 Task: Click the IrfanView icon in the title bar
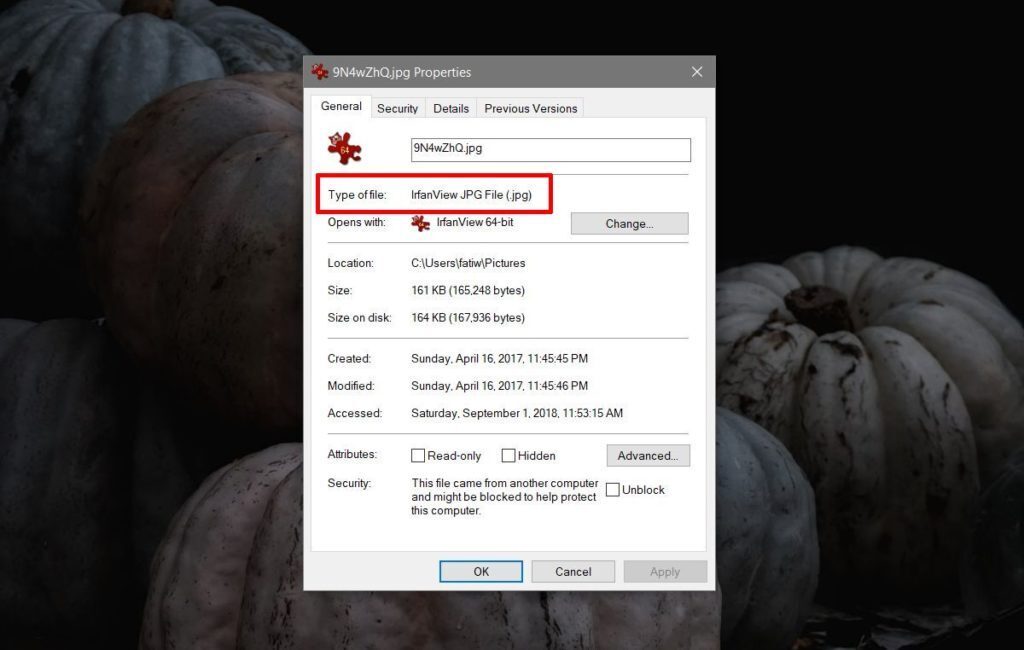coord(320,71)
